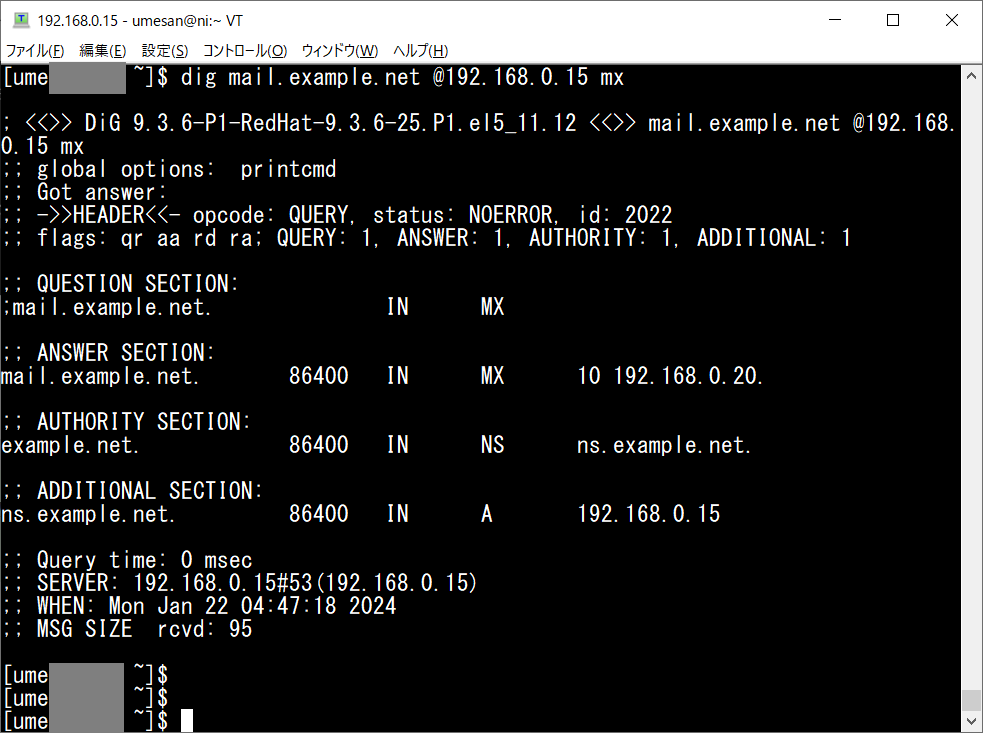
Task: Click the 'ADDITIONAL: 1' count
Action: pyautogui.click(x=774, y=238)
